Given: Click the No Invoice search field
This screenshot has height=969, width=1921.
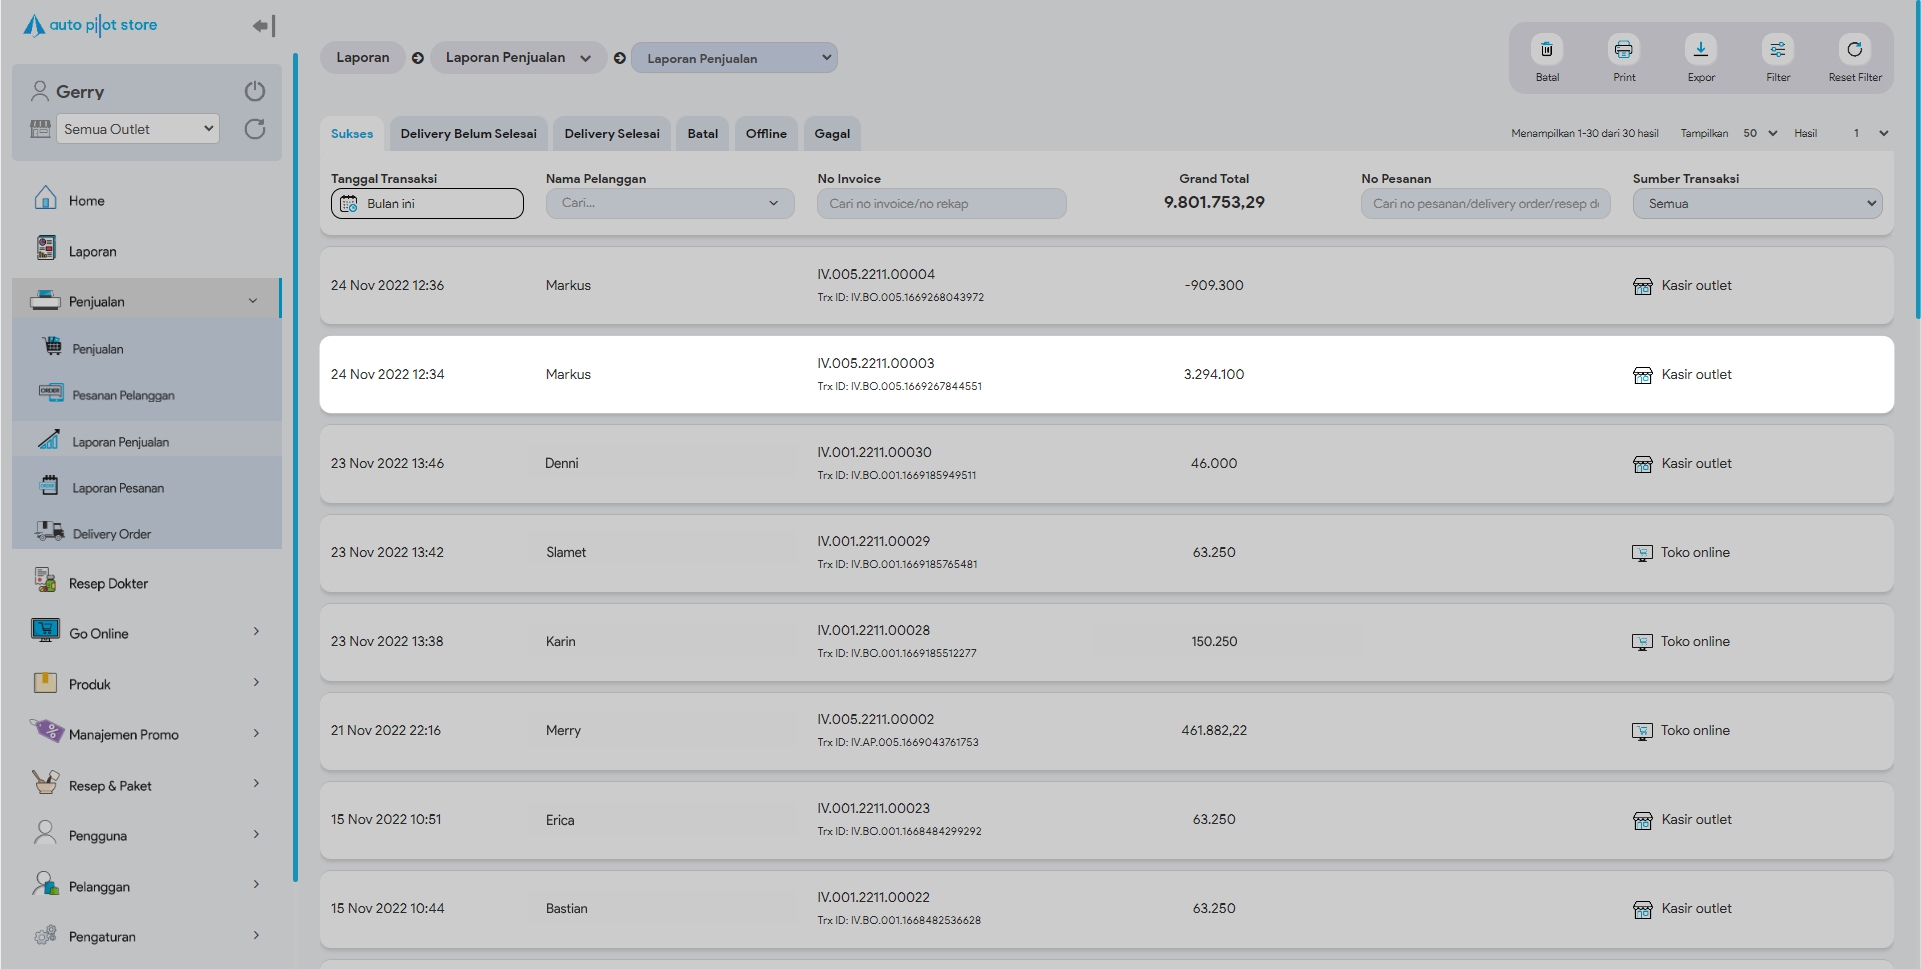Looking at the screenshot, I should click(x=941, y=204).
